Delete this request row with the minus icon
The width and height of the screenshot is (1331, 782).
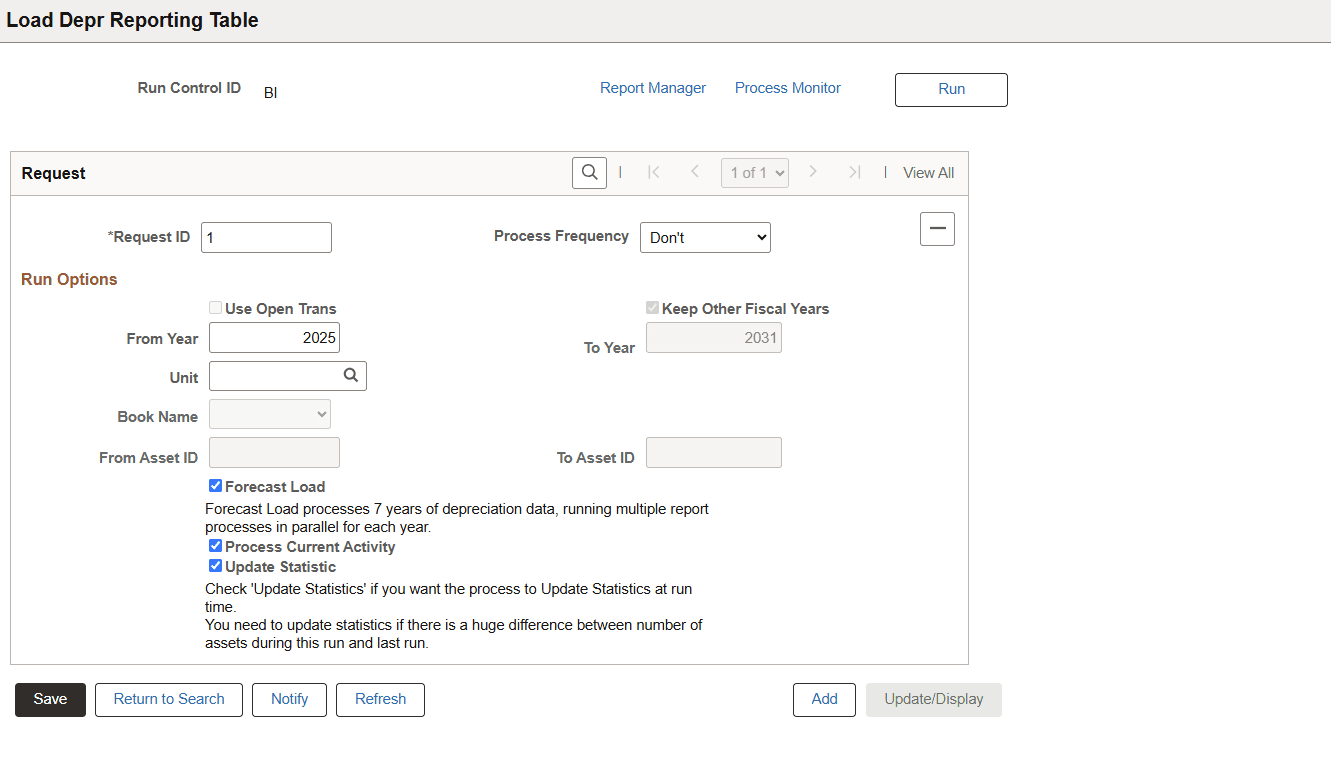937,228
